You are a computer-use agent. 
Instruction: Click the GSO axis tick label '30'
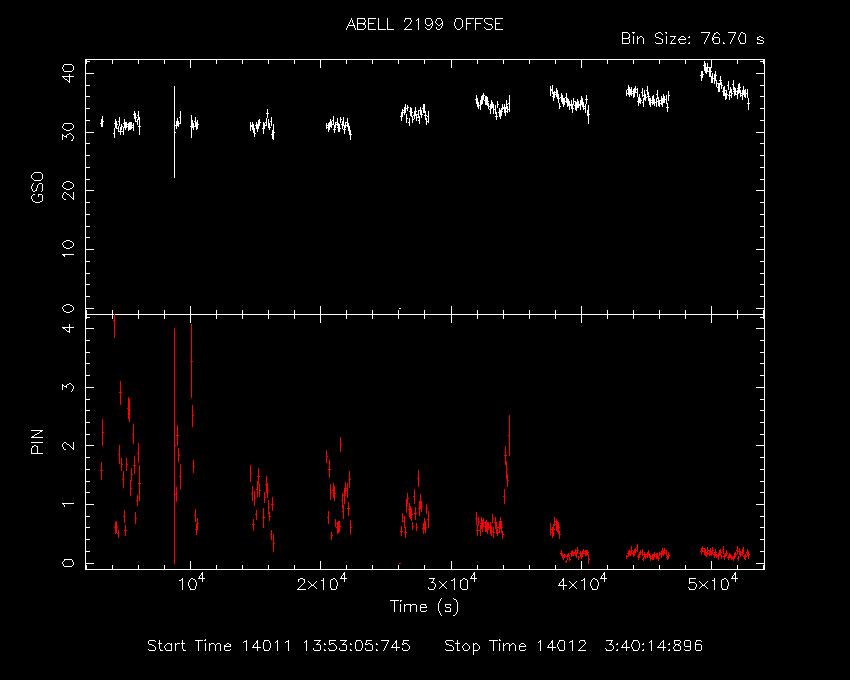pyautogui.click(x=68, y=132)
